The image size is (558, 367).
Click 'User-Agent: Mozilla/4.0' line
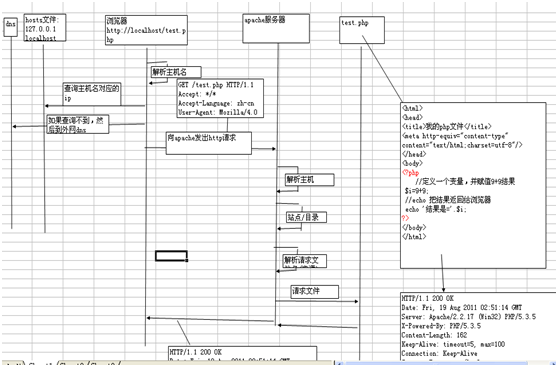tap(217, 113)
